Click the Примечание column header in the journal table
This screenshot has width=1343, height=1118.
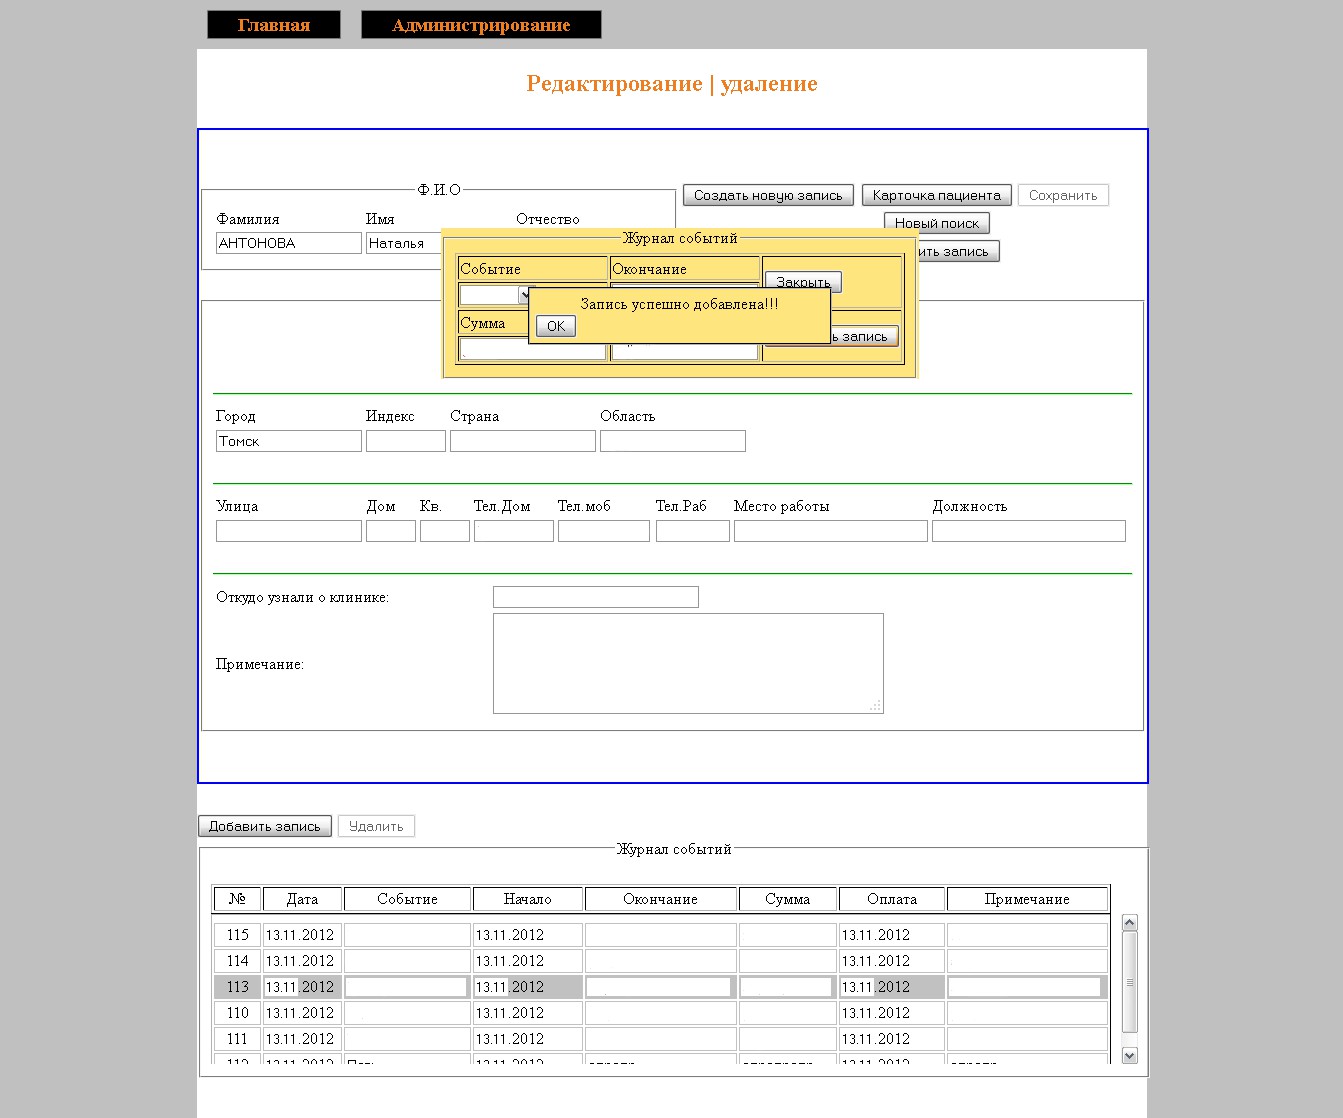click(x=1028, y=899)
